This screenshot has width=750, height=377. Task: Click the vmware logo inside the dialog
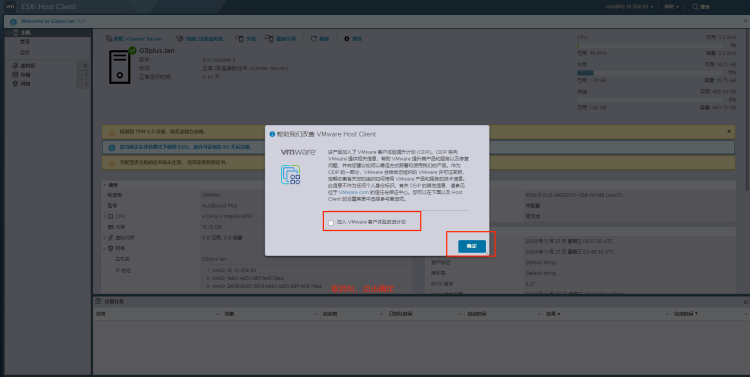tap(298, 152)
